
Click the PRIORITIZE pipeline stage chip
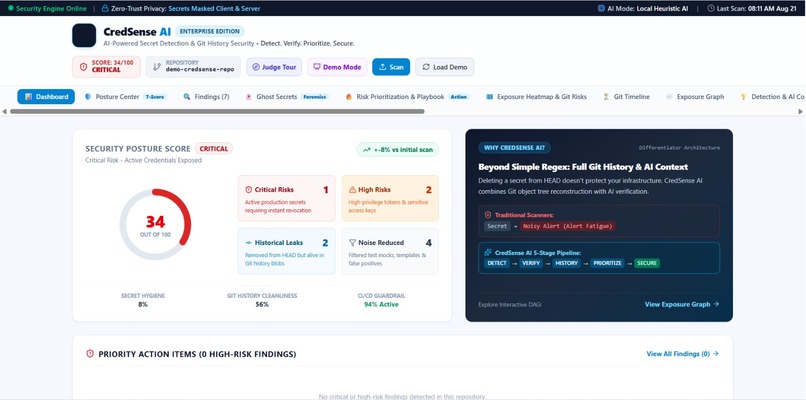607,263
